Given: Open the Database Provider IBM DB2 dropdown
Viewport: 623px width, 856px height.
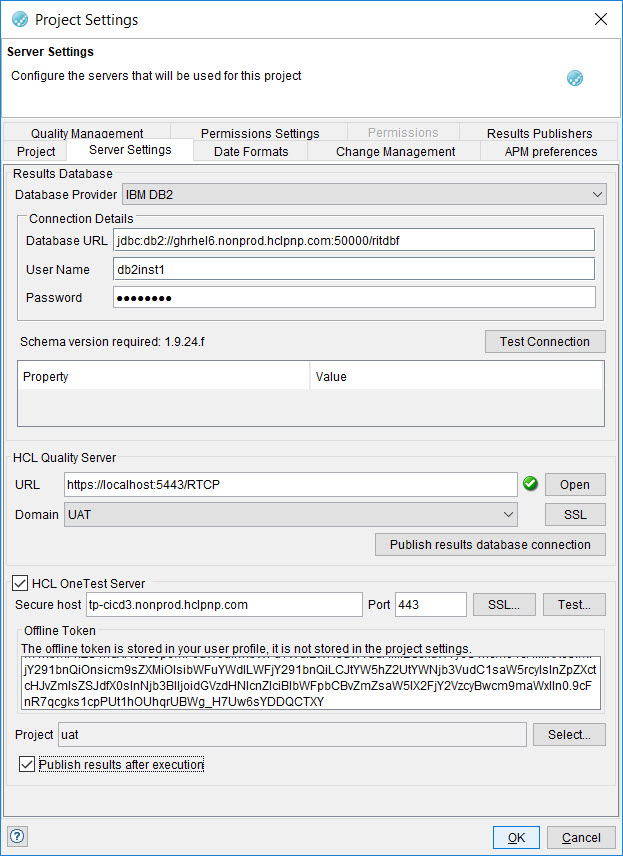Looking at the screenshot, I should 364,194.
